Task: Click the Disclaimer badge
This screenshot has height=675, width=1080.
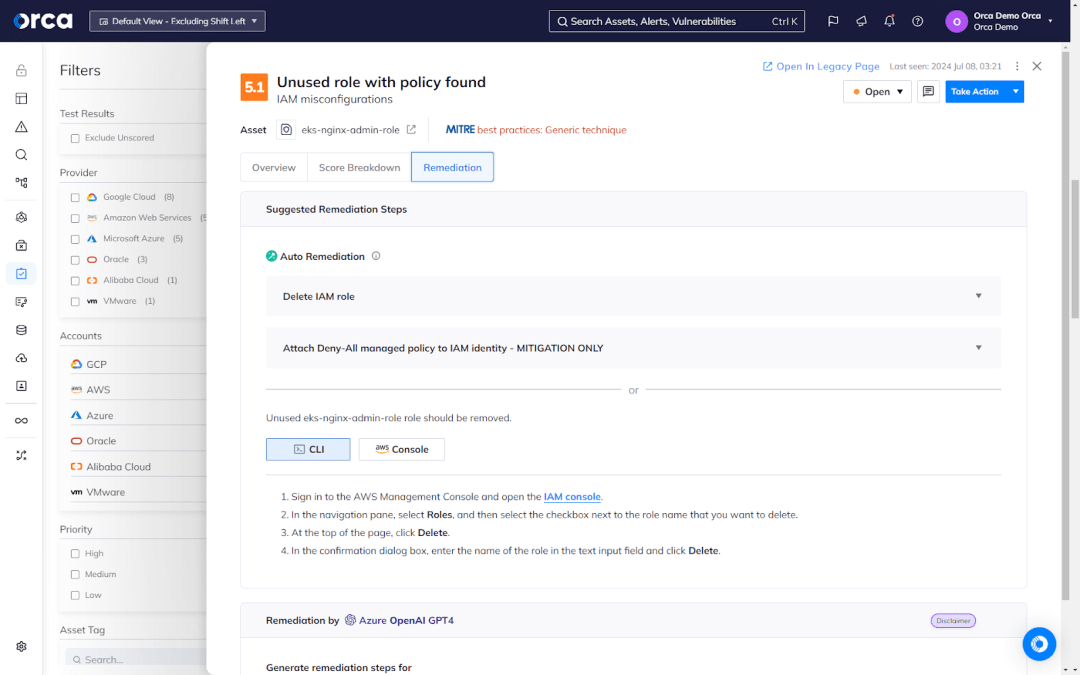Action: pos(953,621)
